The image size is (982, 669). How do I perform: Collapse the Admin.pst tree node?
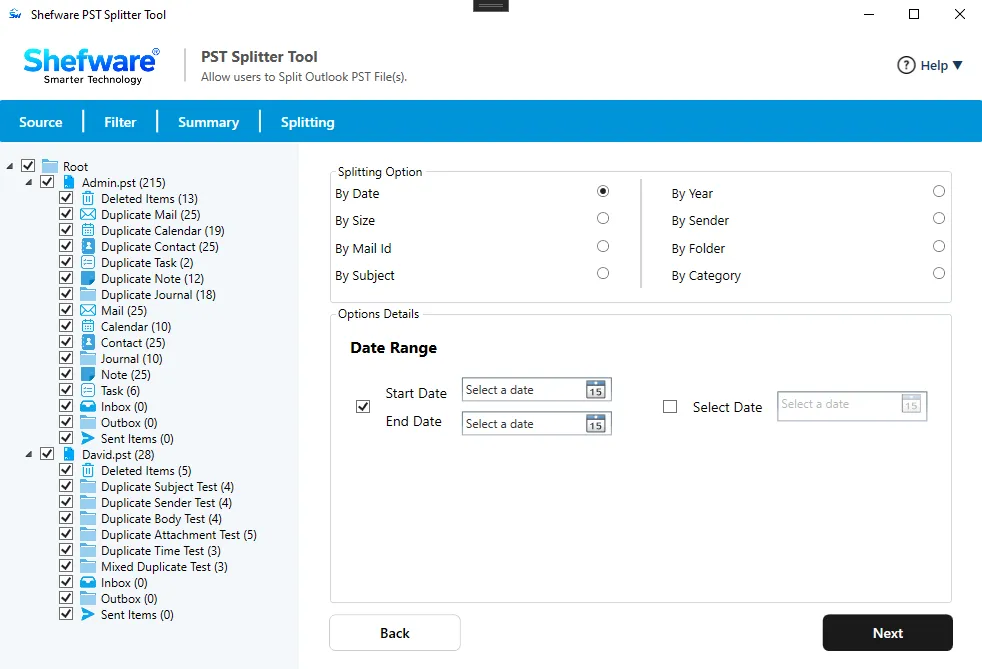29,182
